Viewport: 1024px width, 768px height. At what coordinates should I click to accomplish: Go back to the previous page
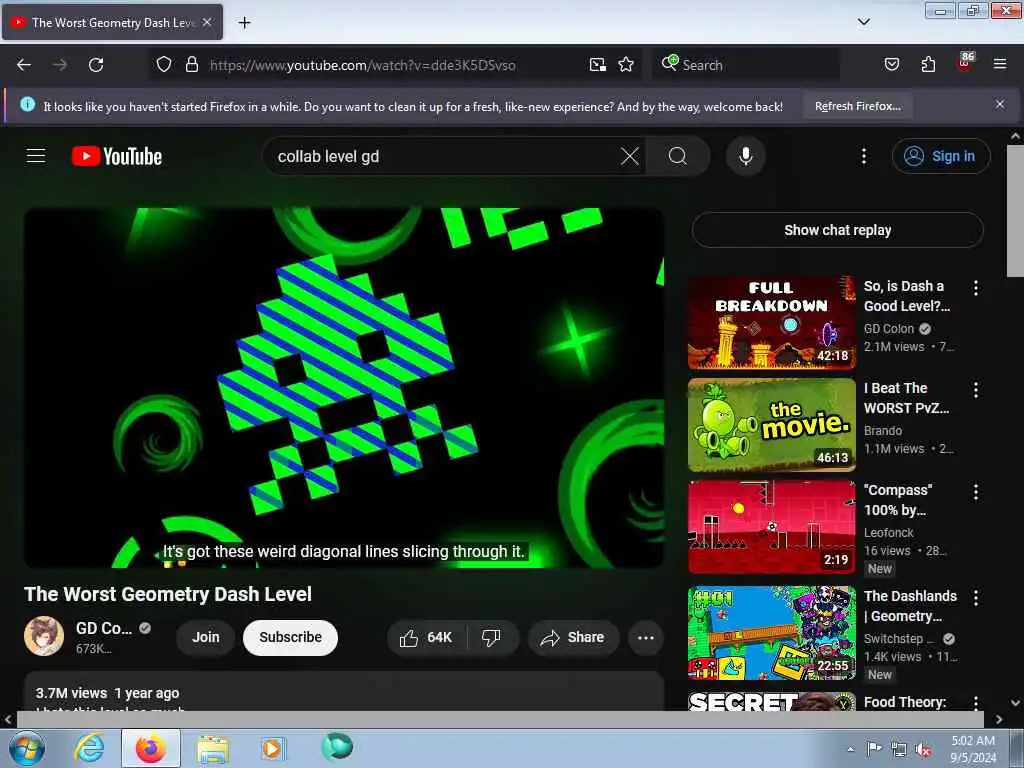(x=24, y=65)
